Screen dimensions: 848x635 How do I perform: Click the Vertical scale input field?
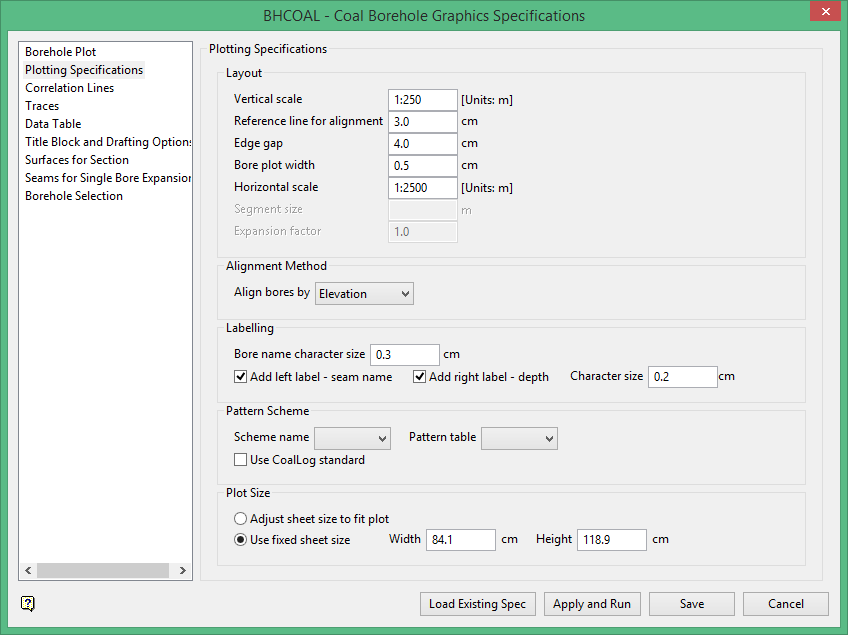pos(422,100)
